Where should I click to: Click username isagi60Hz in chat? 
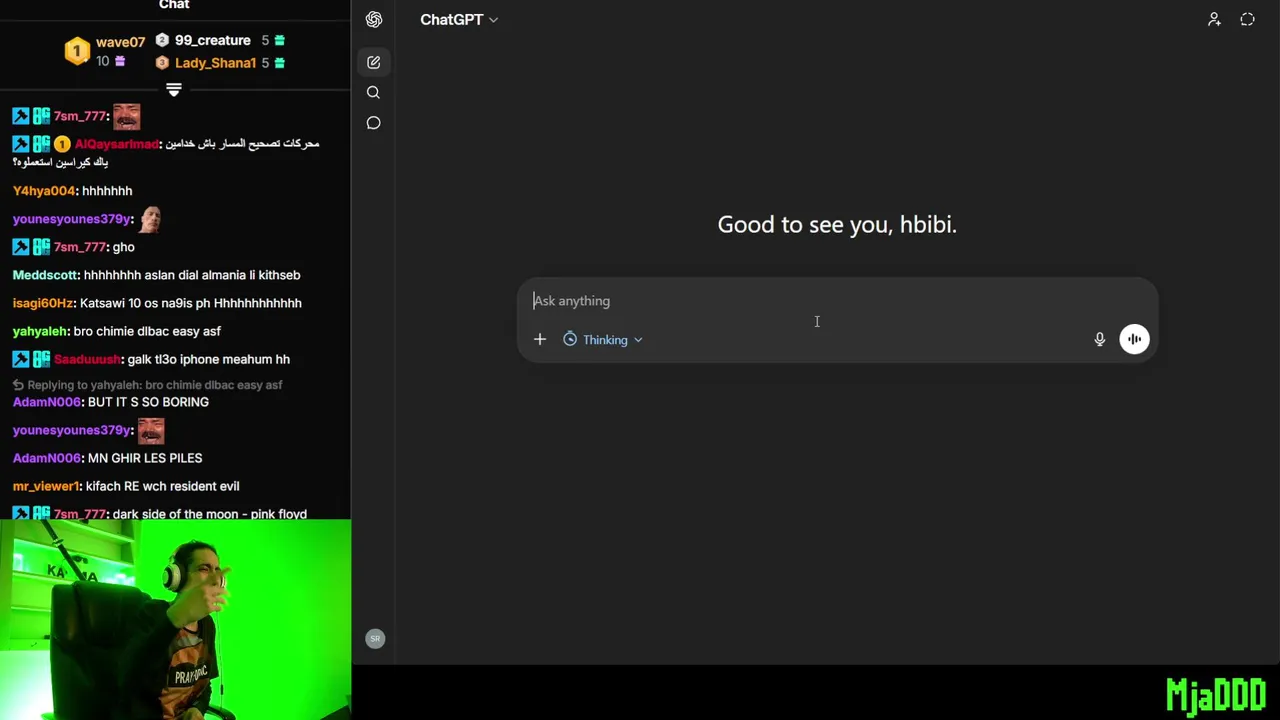(43, 303)
